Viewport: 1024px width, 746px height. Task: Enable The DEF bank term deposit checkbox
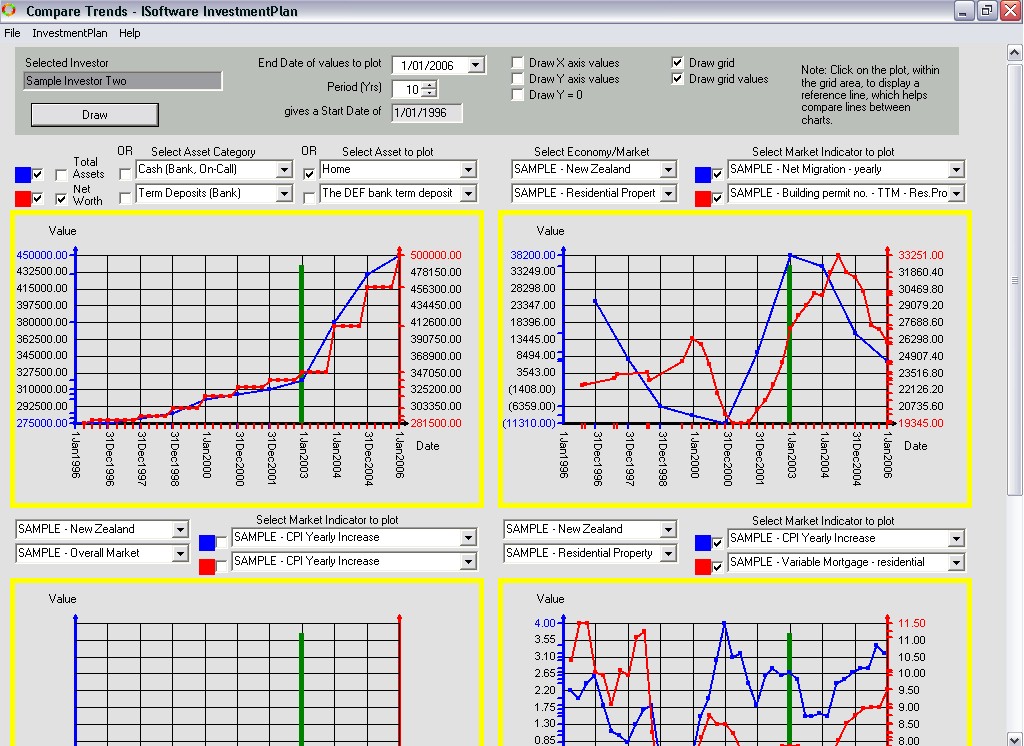310,199
